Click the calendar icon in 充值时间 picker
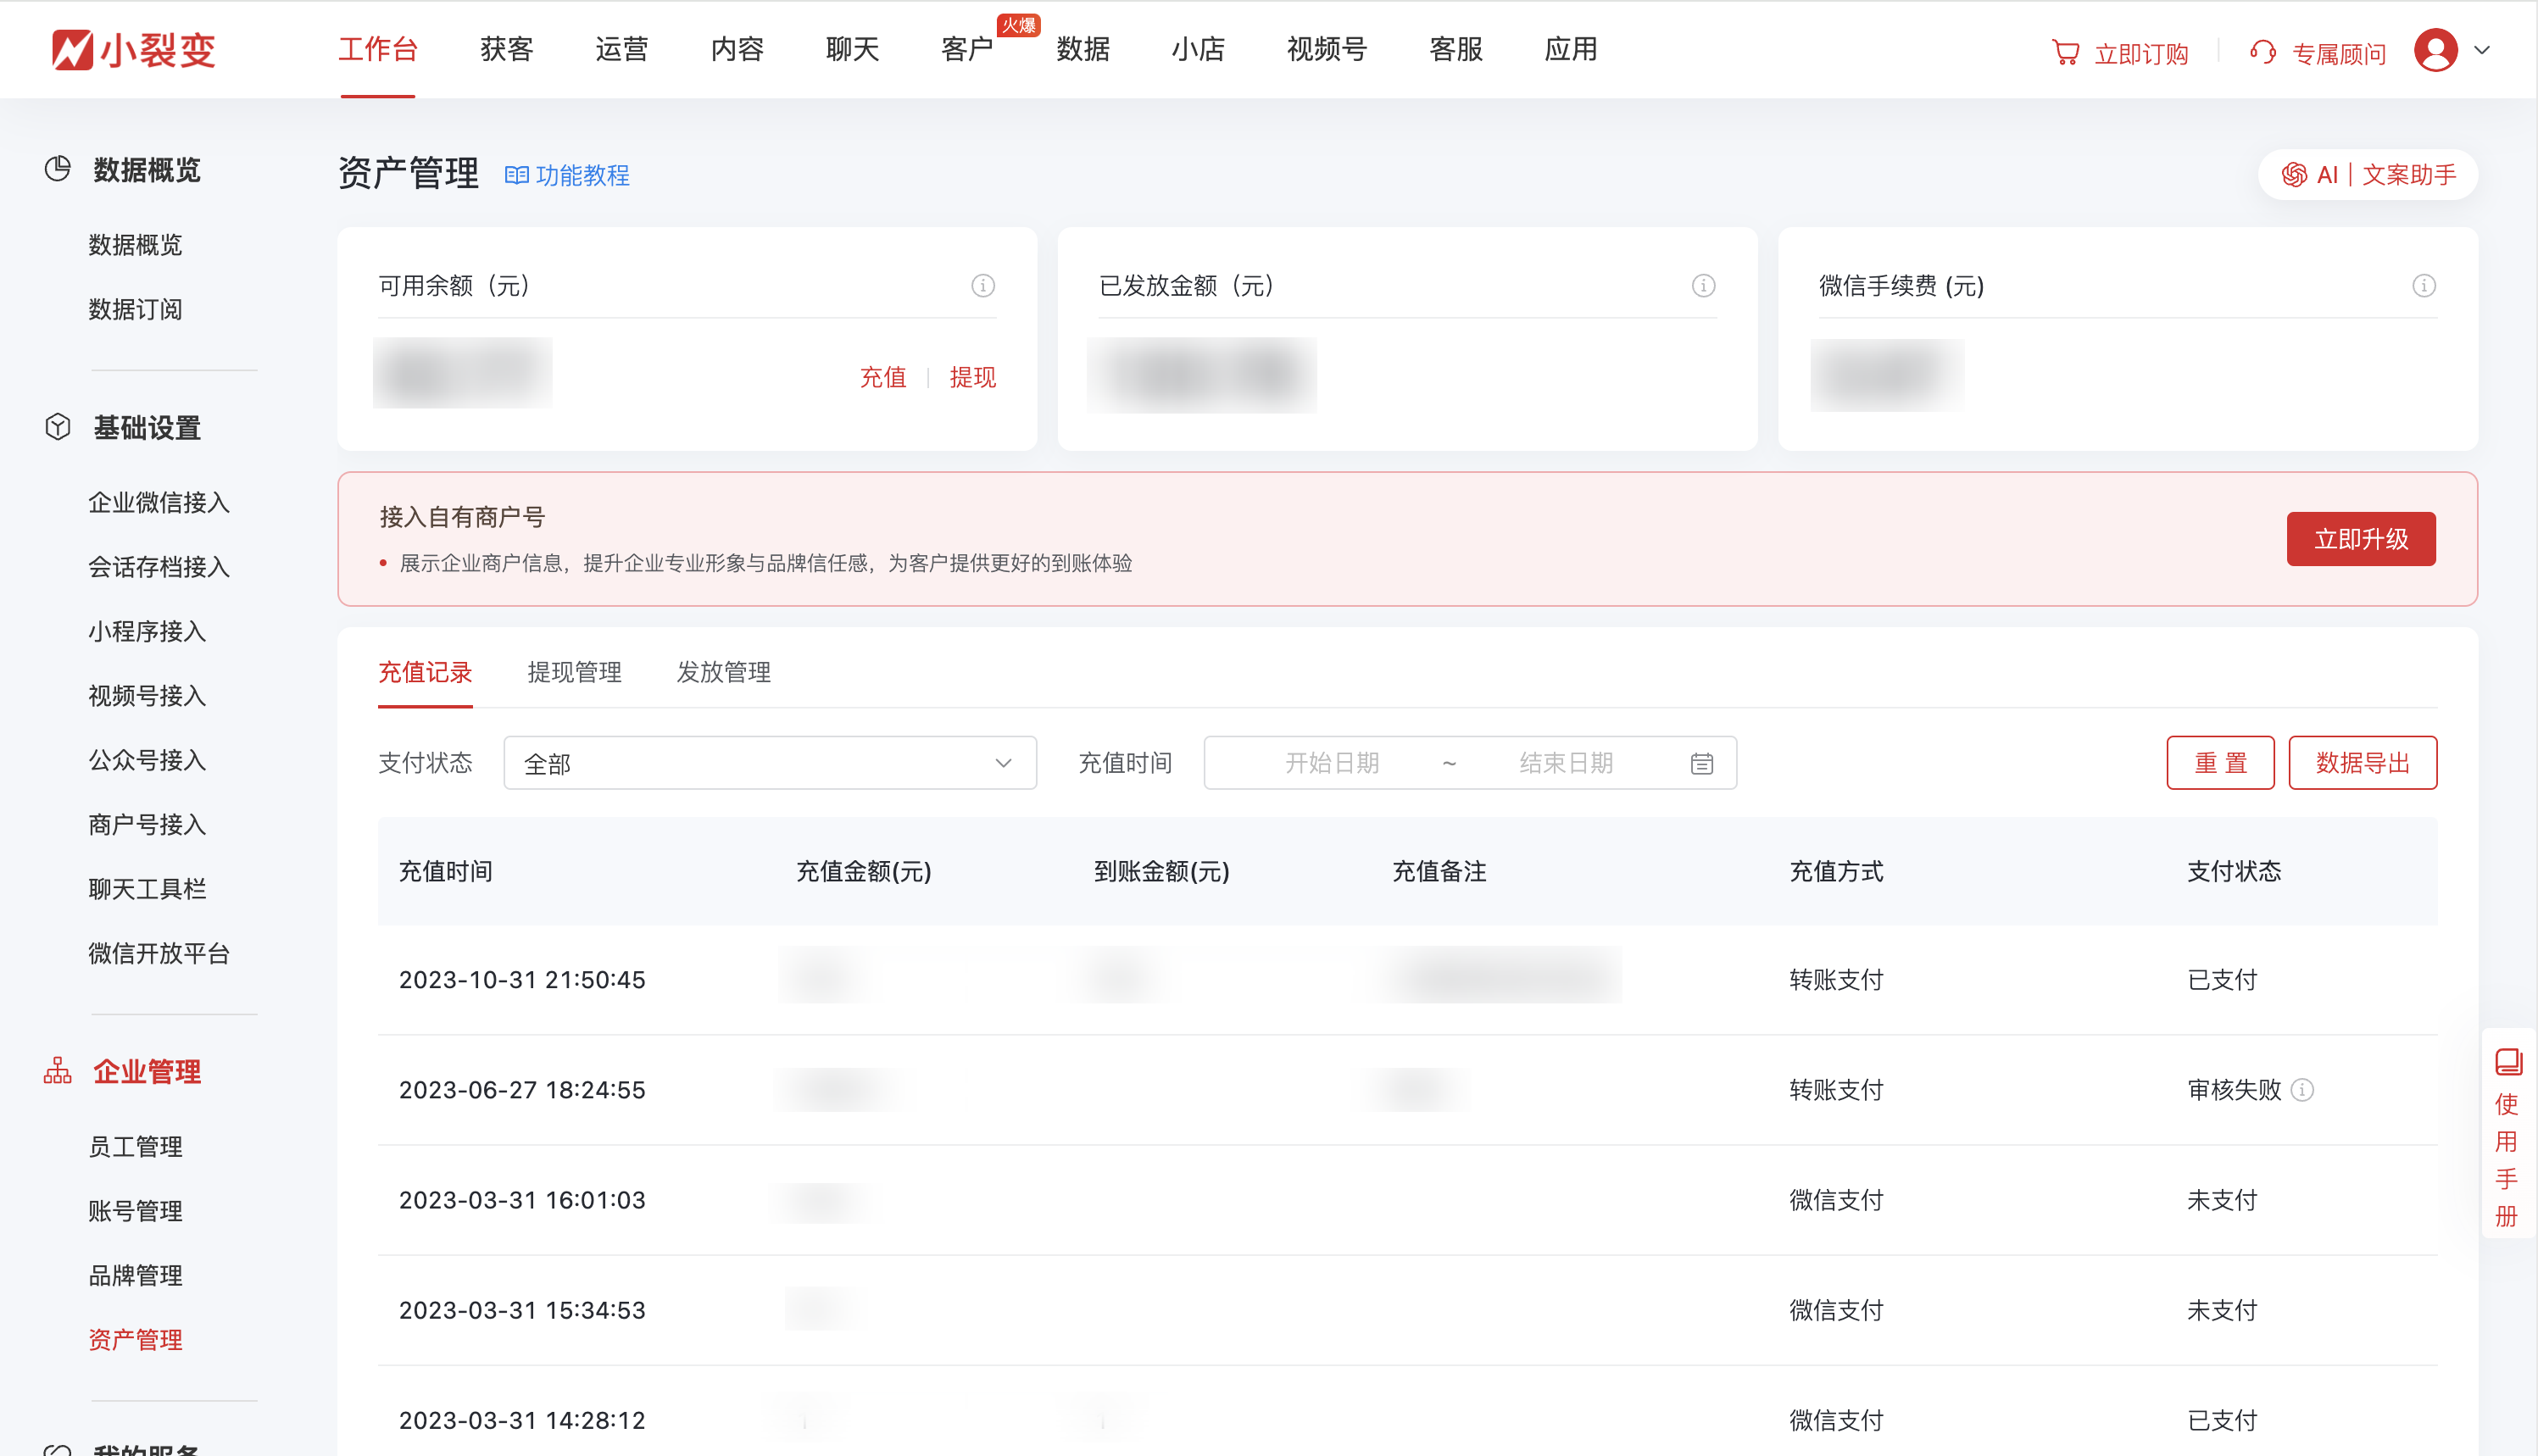 1702,764
